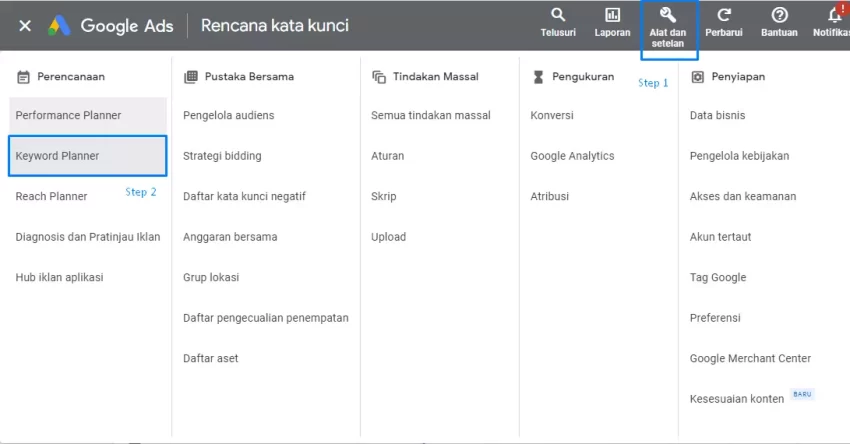Click the Pustaka Bersama heading

[249, 77]
